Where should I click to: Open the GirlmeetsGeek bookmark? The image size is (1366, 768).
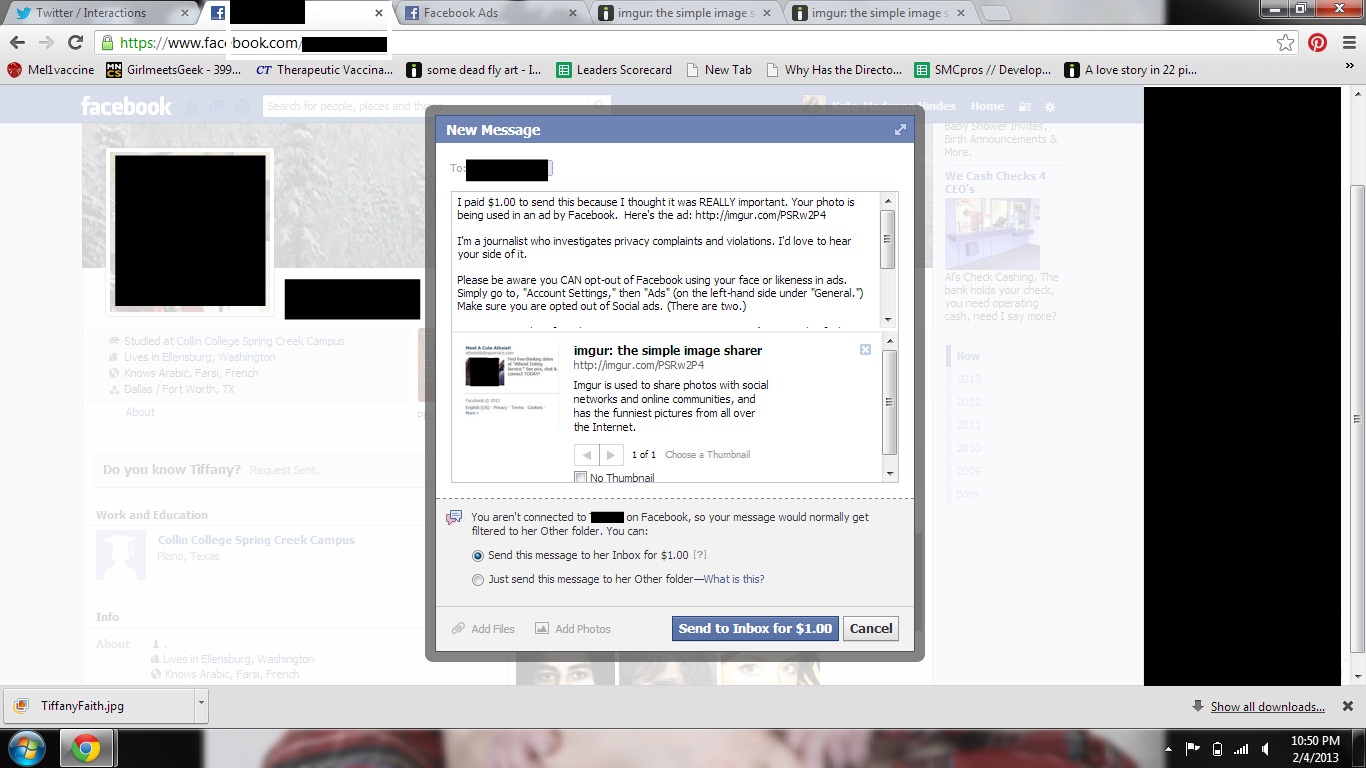(x=174, y=70)
